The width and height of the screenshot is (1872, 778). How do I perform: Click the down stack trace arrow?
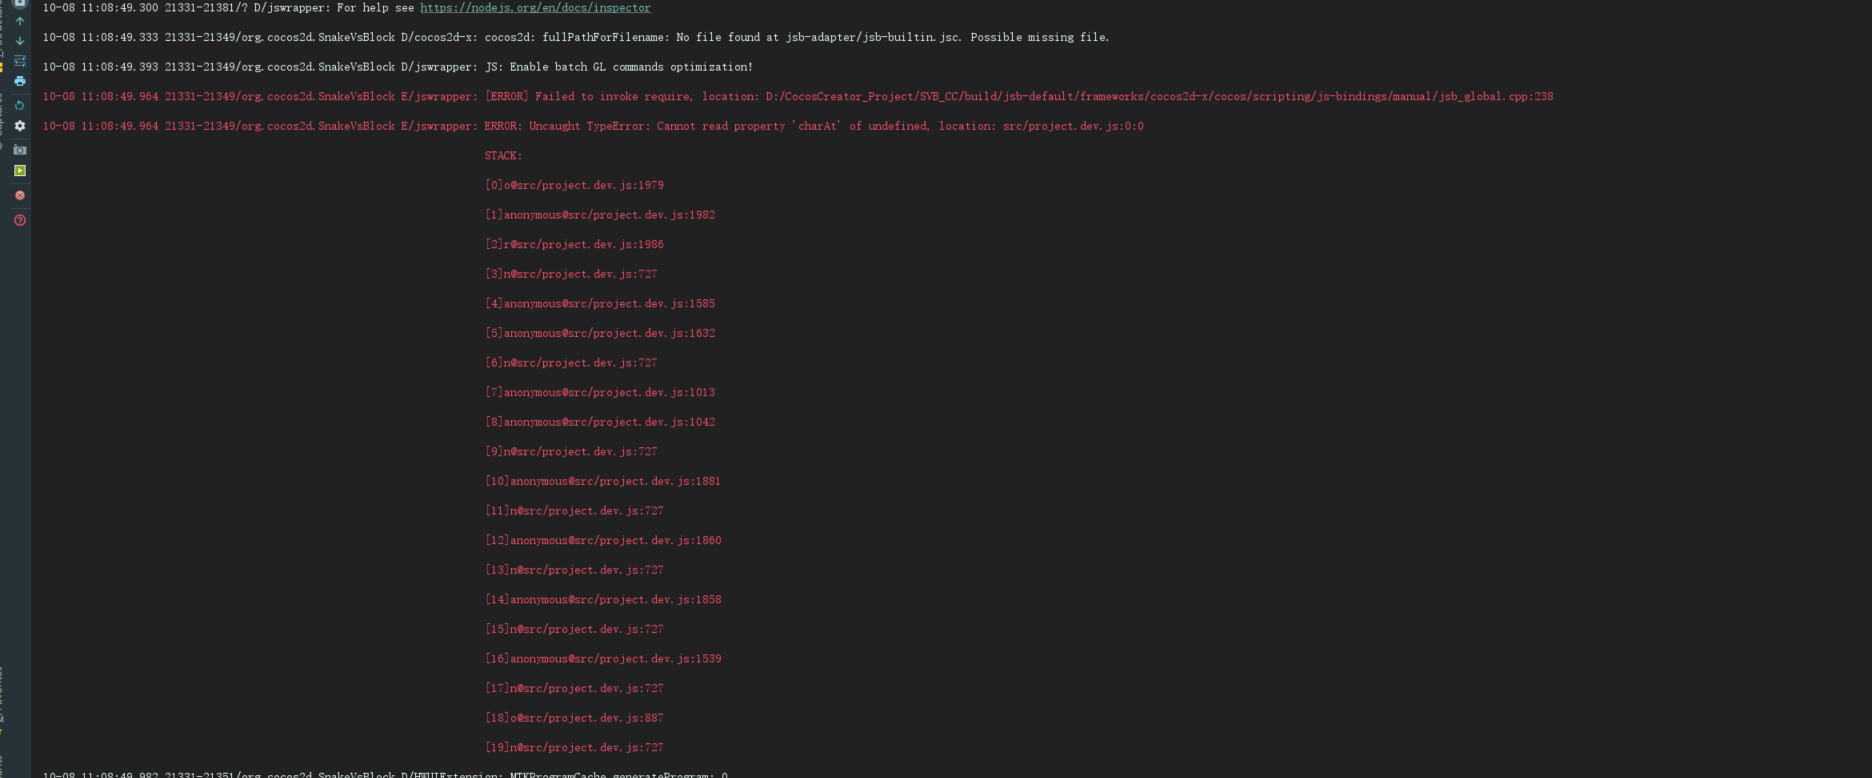[x=20, y=41]
